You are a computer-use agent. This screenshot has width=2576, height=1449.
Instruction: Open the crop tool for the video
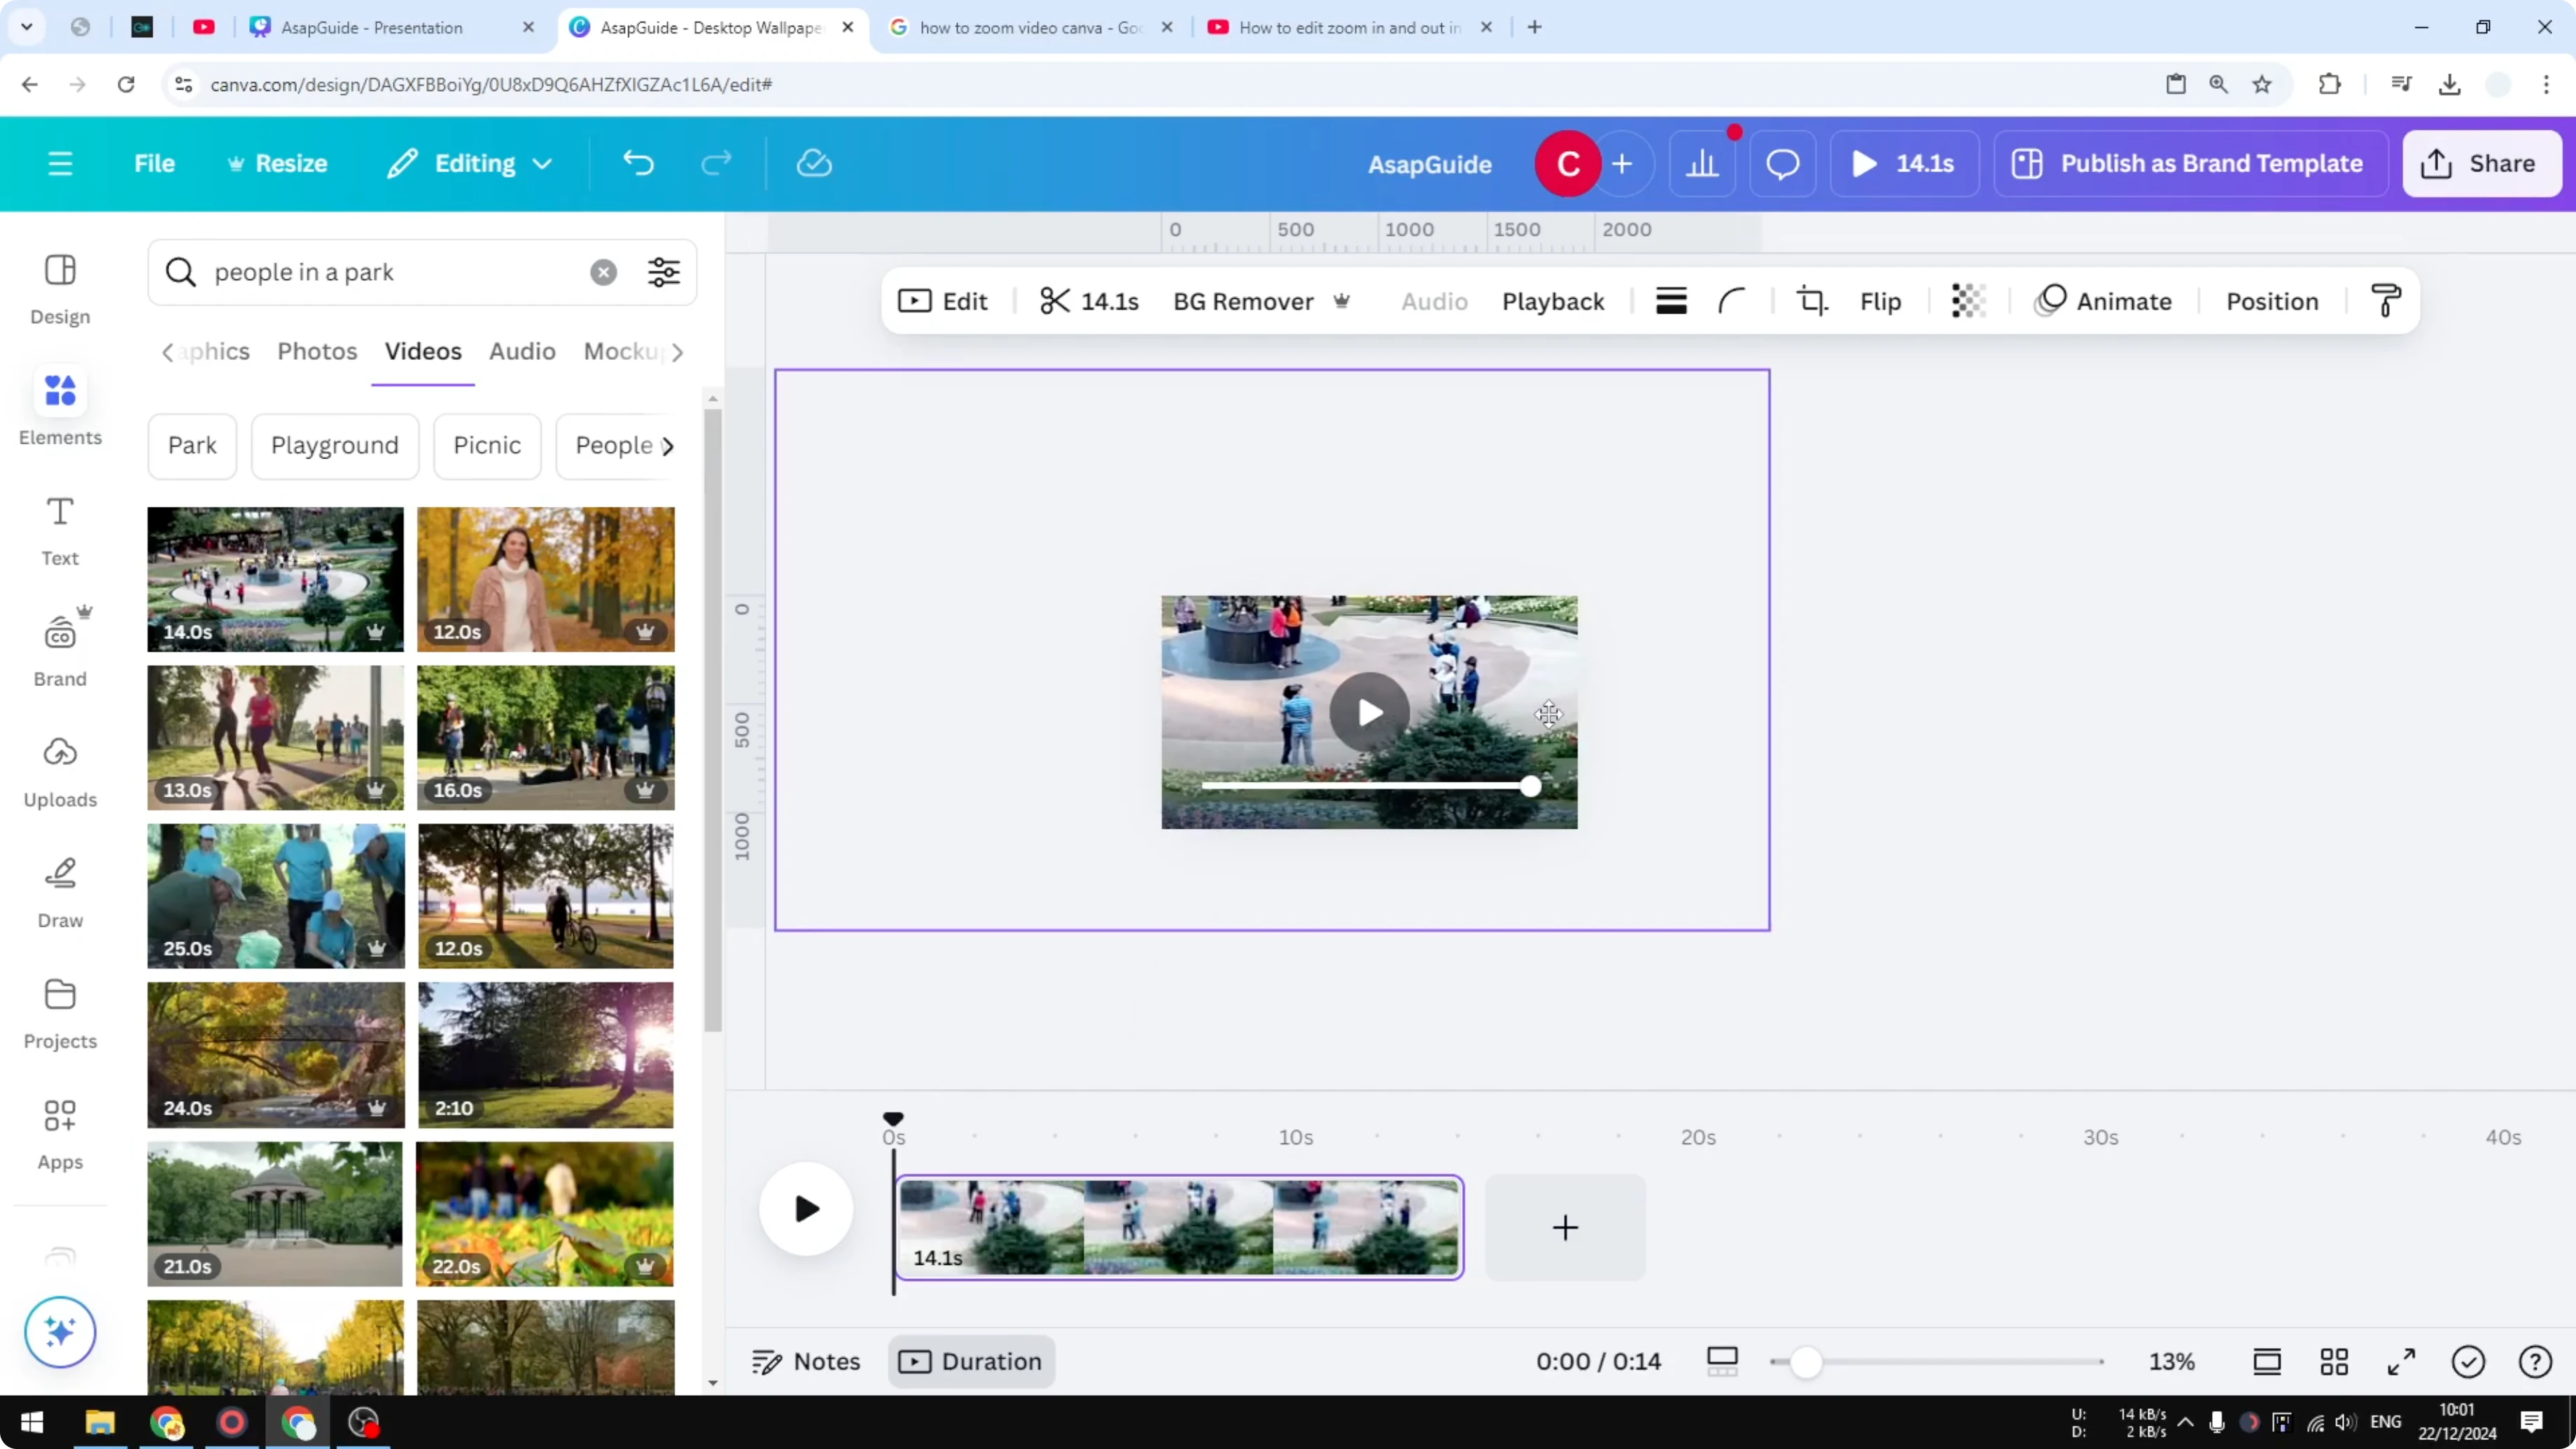tap(1812, 300)
